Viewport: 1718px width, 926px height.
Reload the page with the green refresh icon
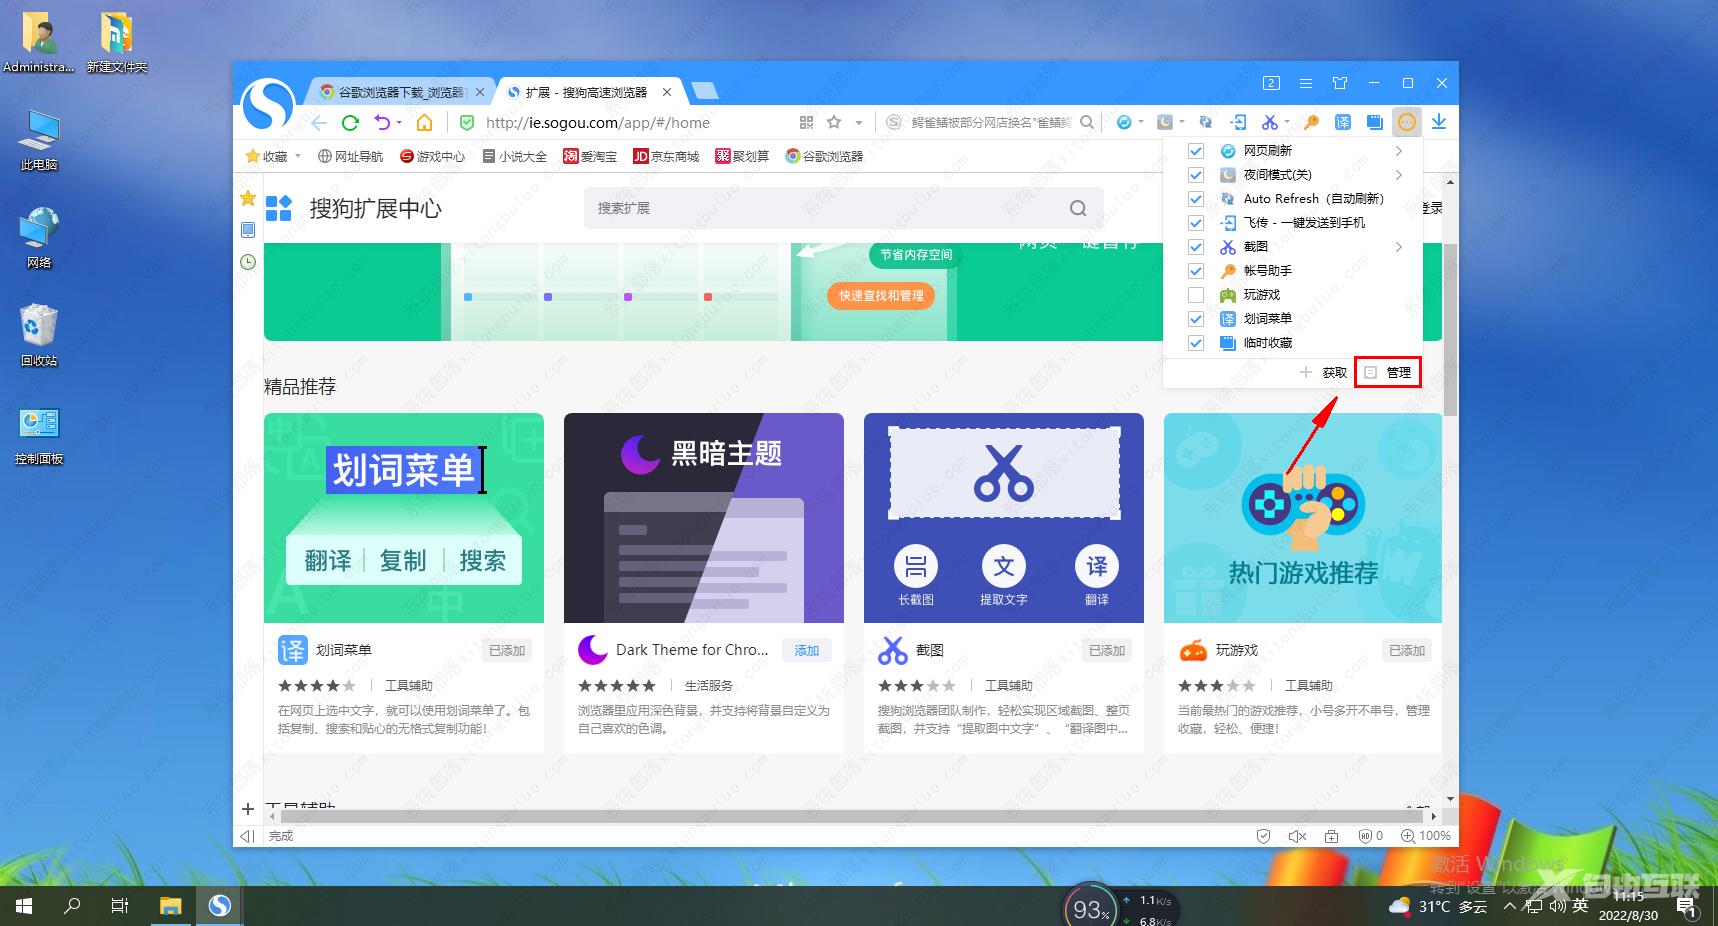tap(350, 123)
